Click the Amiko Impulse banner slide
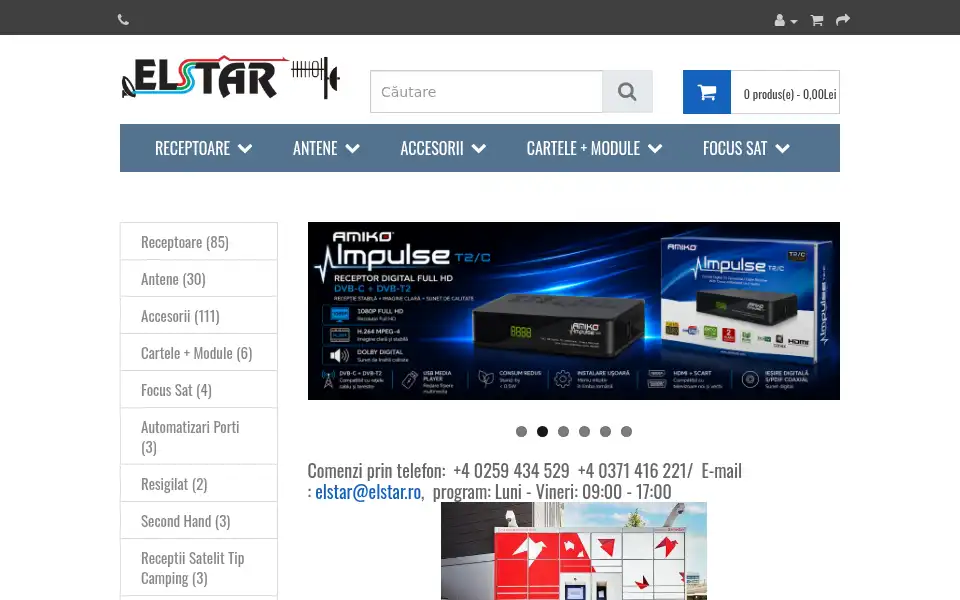 pos(574,311)
